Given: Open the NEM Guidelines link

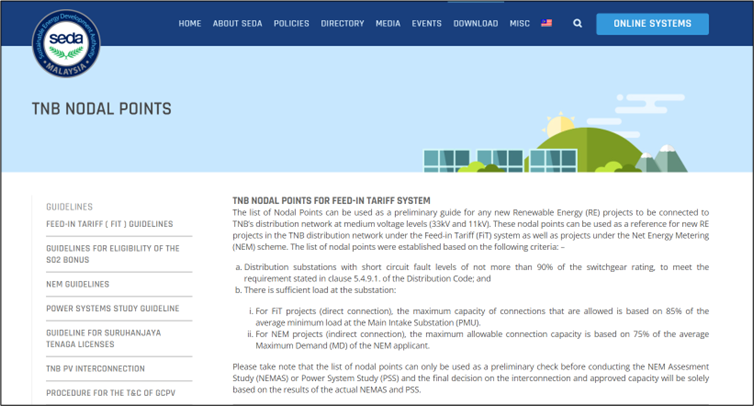Looking at the screenshot, I should pos(78,284).
